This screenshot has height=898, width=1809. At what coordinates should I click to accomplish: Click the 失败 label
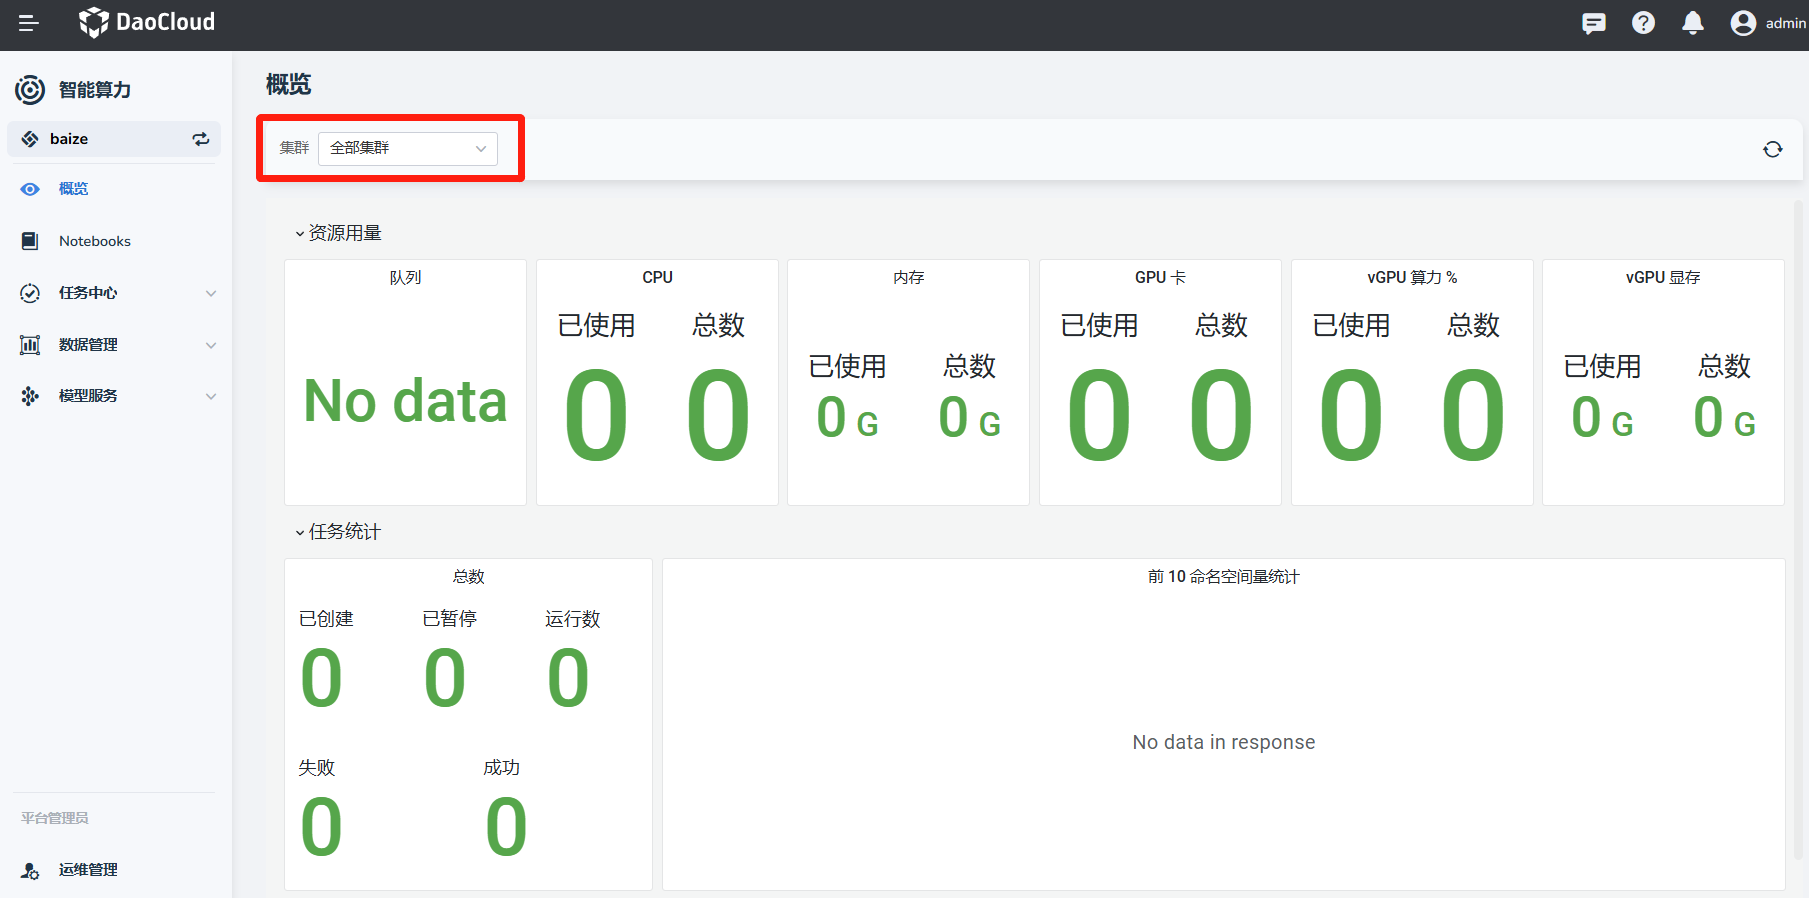pyautogui.click(x=317, y=768)
